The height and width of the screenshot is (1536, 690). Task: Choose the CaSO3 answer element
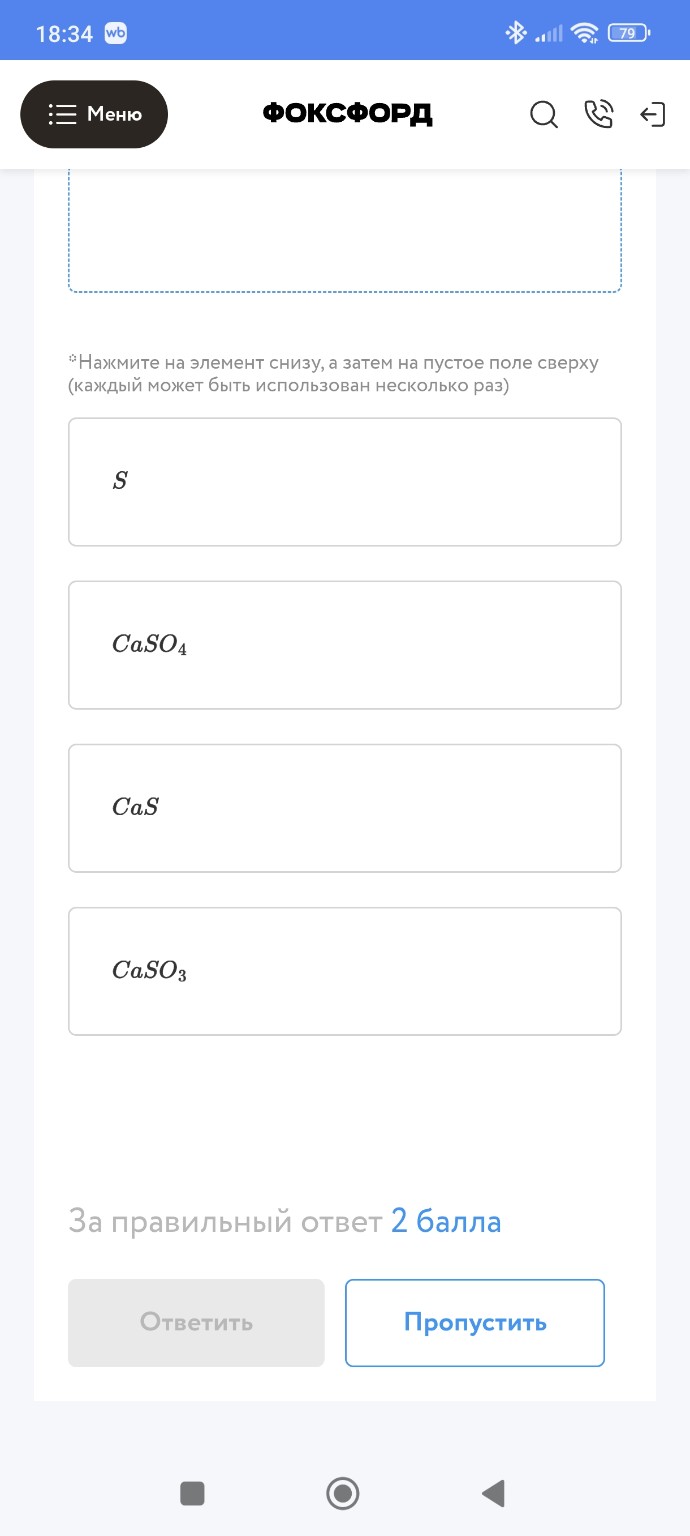click(x=344, y=971)
